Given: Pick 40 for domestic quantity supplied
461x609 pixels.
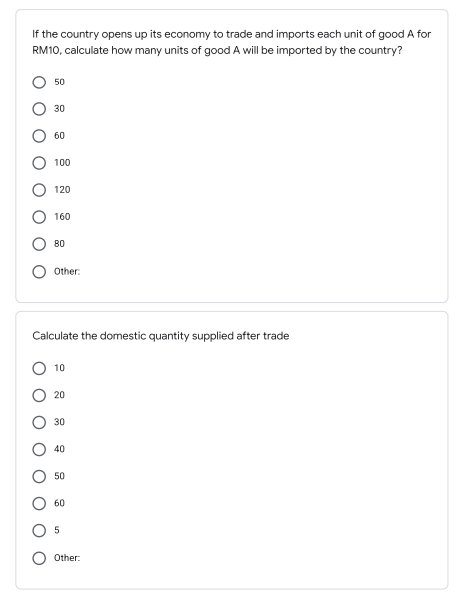Looking at the screenshot, I should coord(39,449).
